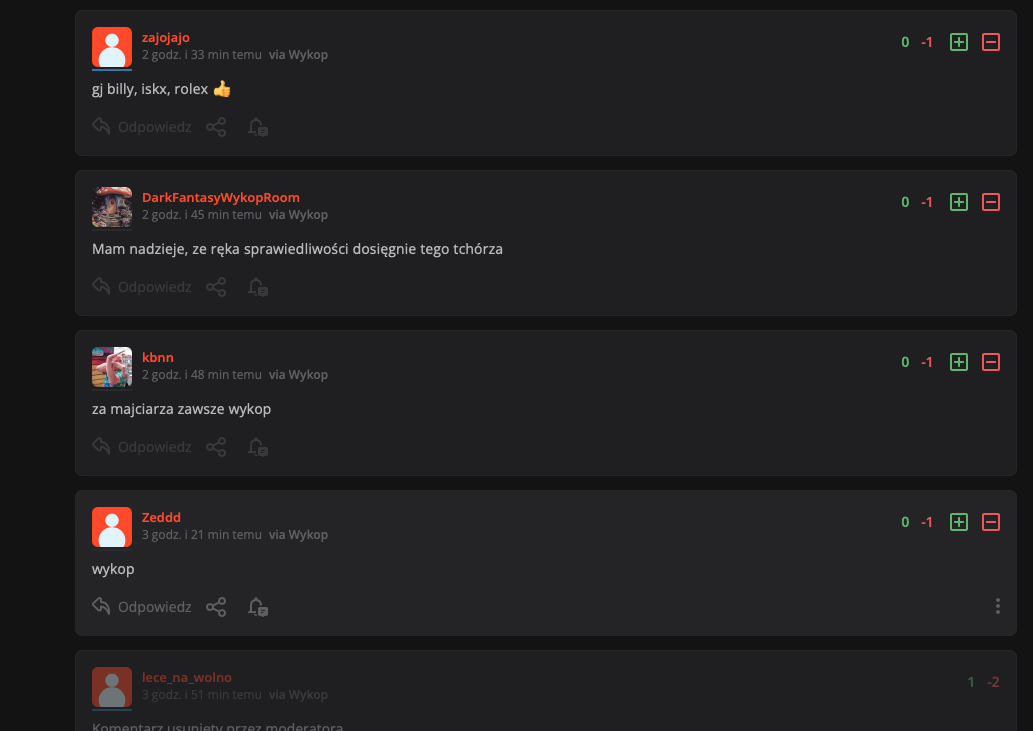Enable bell notifications for DarkFantasyWykopRoom's comment
The height and width of the screenshot is (731, 1033).
pyautogui.click(x=258, y=287)
